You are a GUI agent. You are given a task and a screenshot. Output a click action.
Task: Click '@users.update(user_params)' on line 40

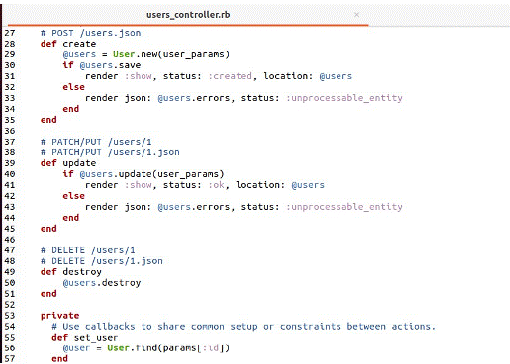[152, 174]
